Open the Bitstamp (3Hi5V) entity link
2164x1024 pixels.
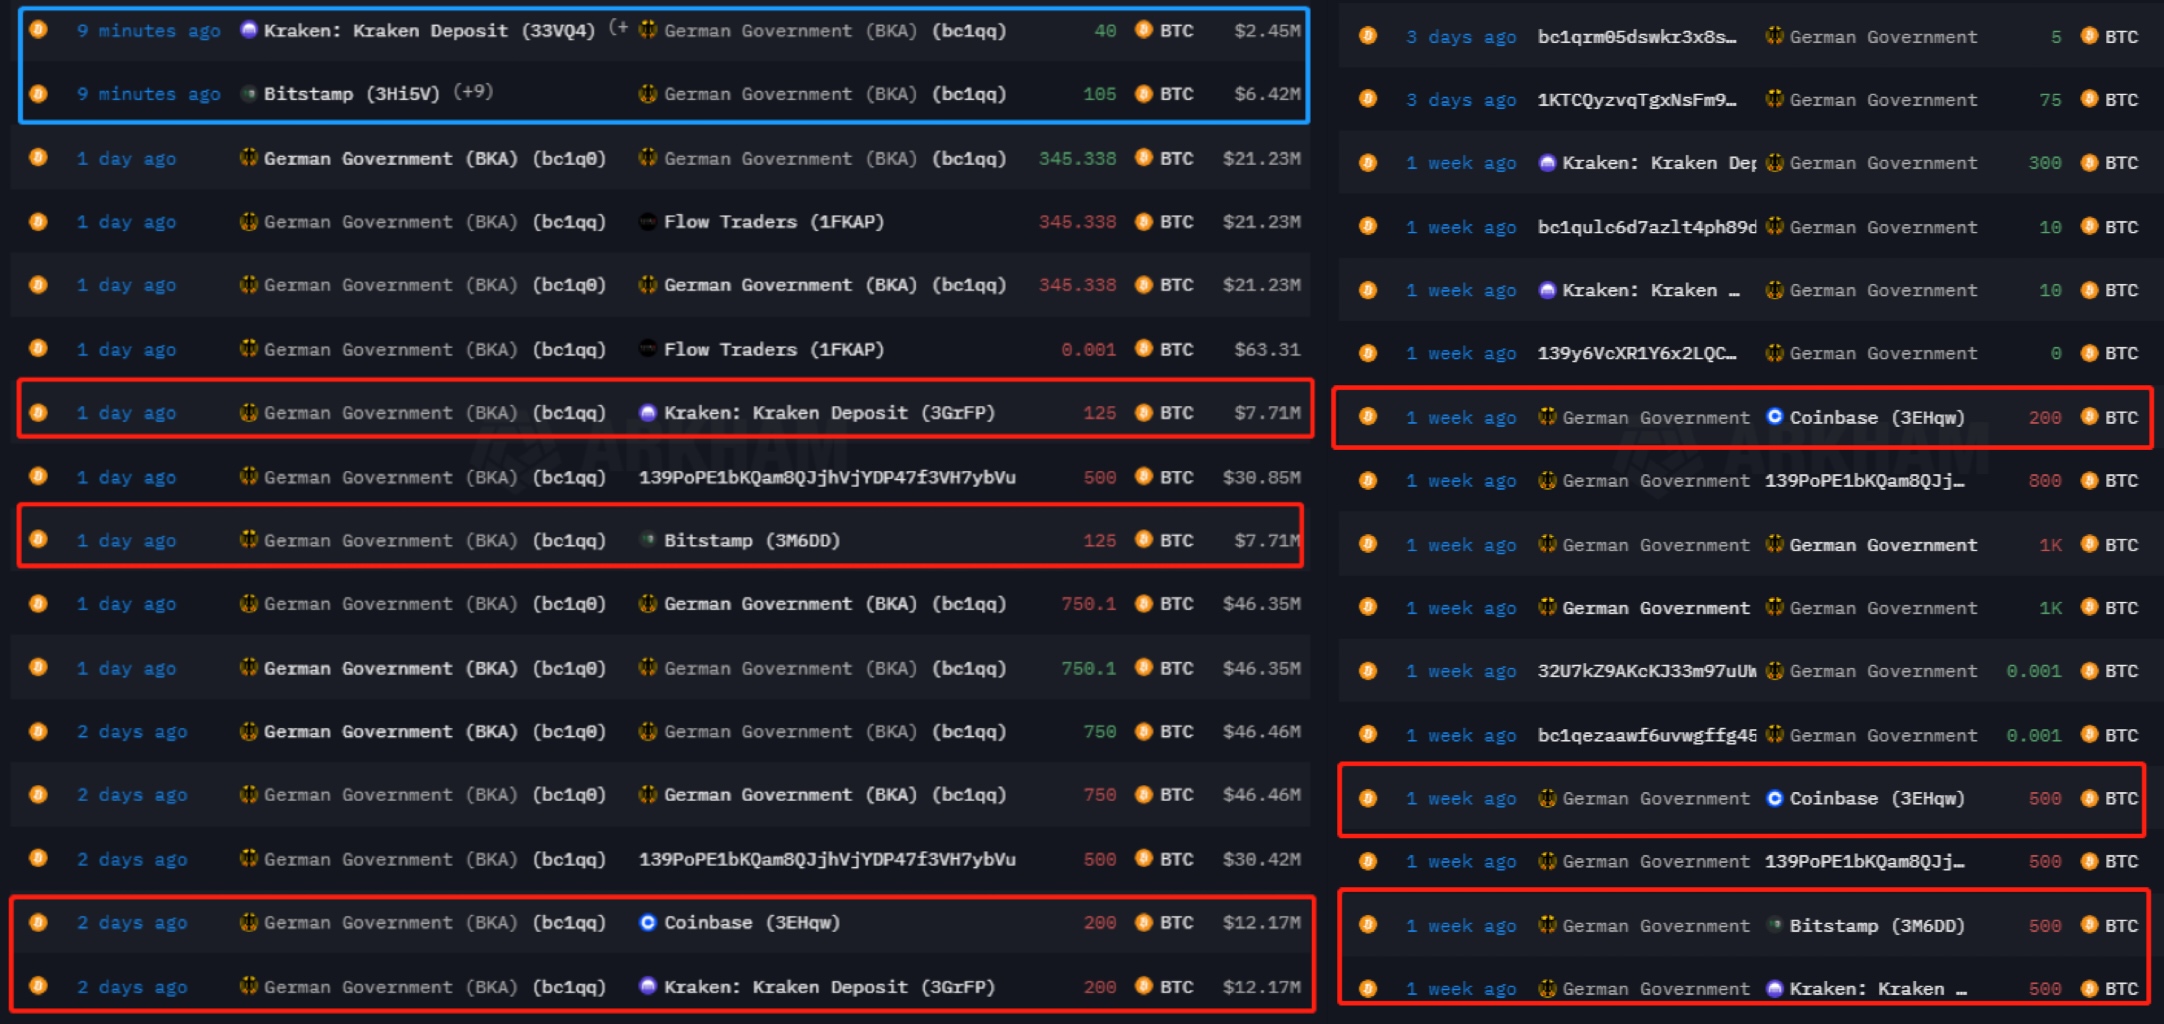pos(352,94)
